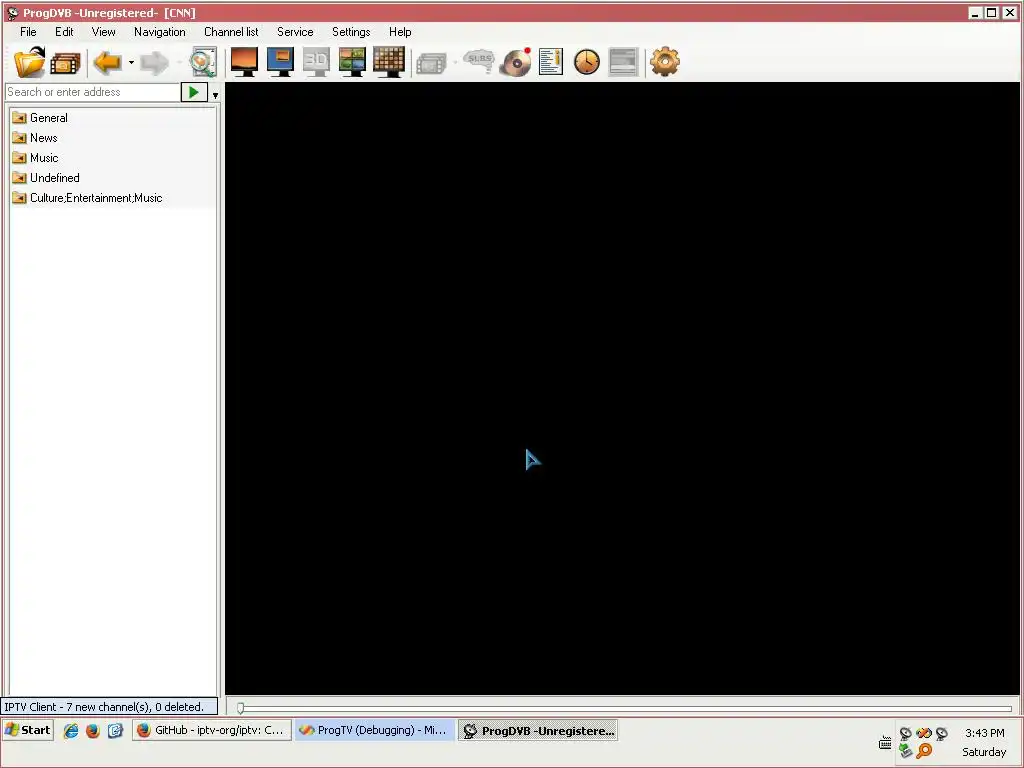The image size is (1024, 768).
Task: Open the scheduler clock icon
Action: click(586, 62)
